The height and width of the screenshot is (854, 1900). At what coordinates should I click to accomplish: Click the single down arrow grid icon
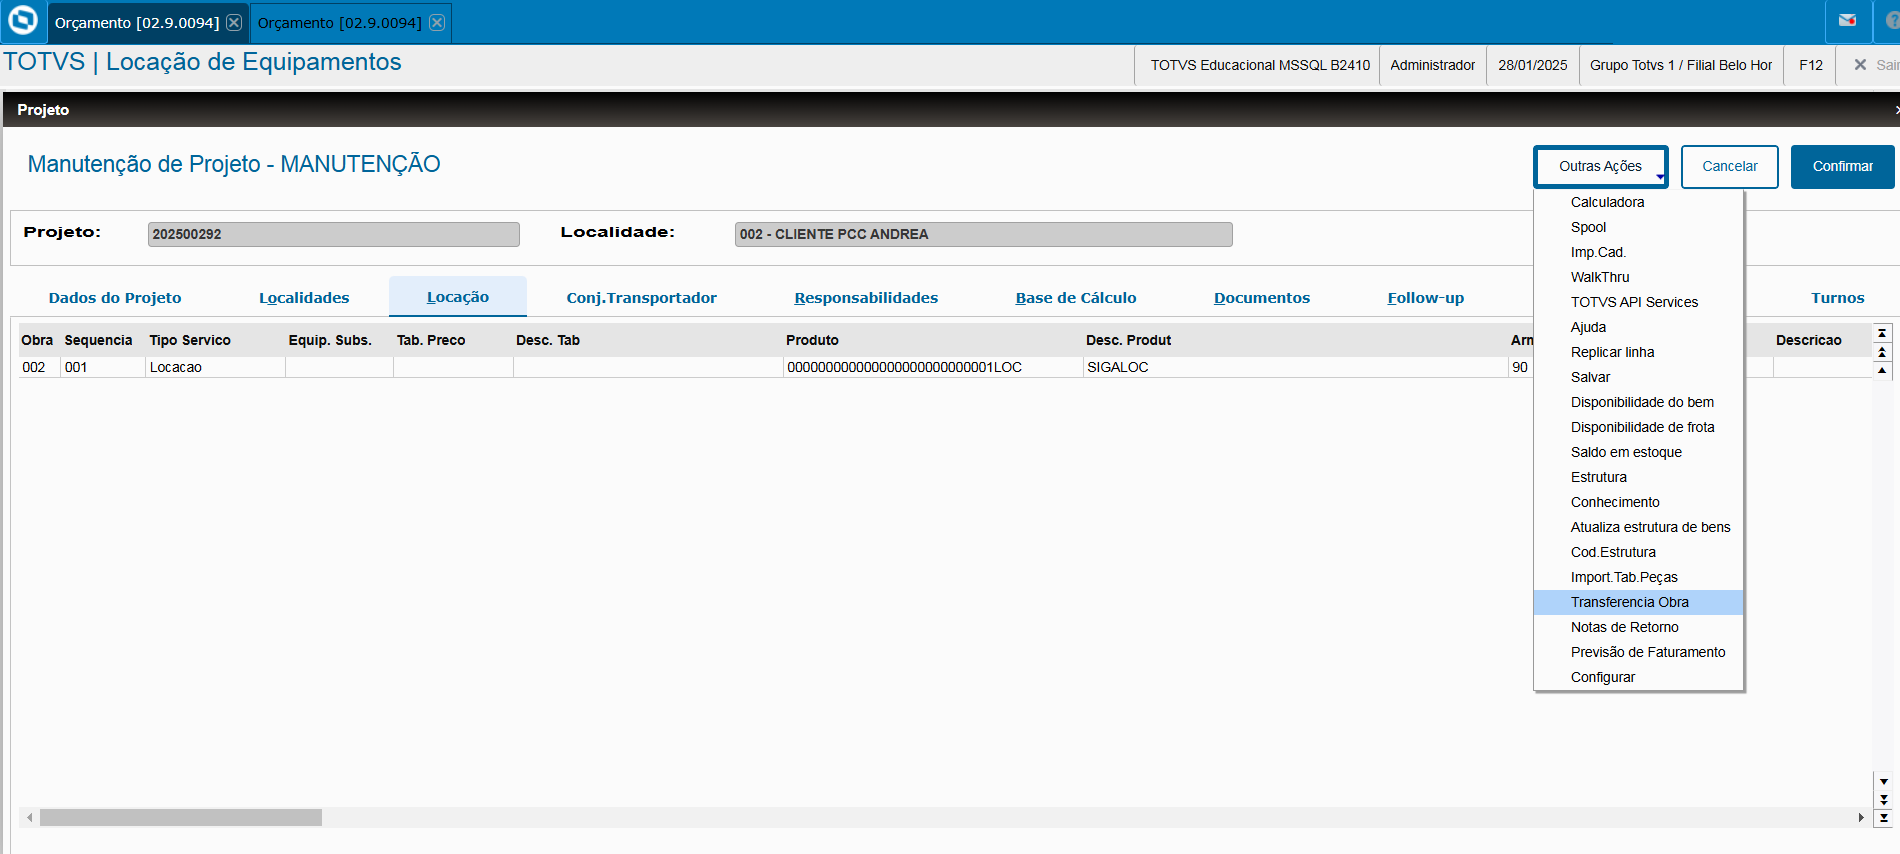(x=1884, y=782)
